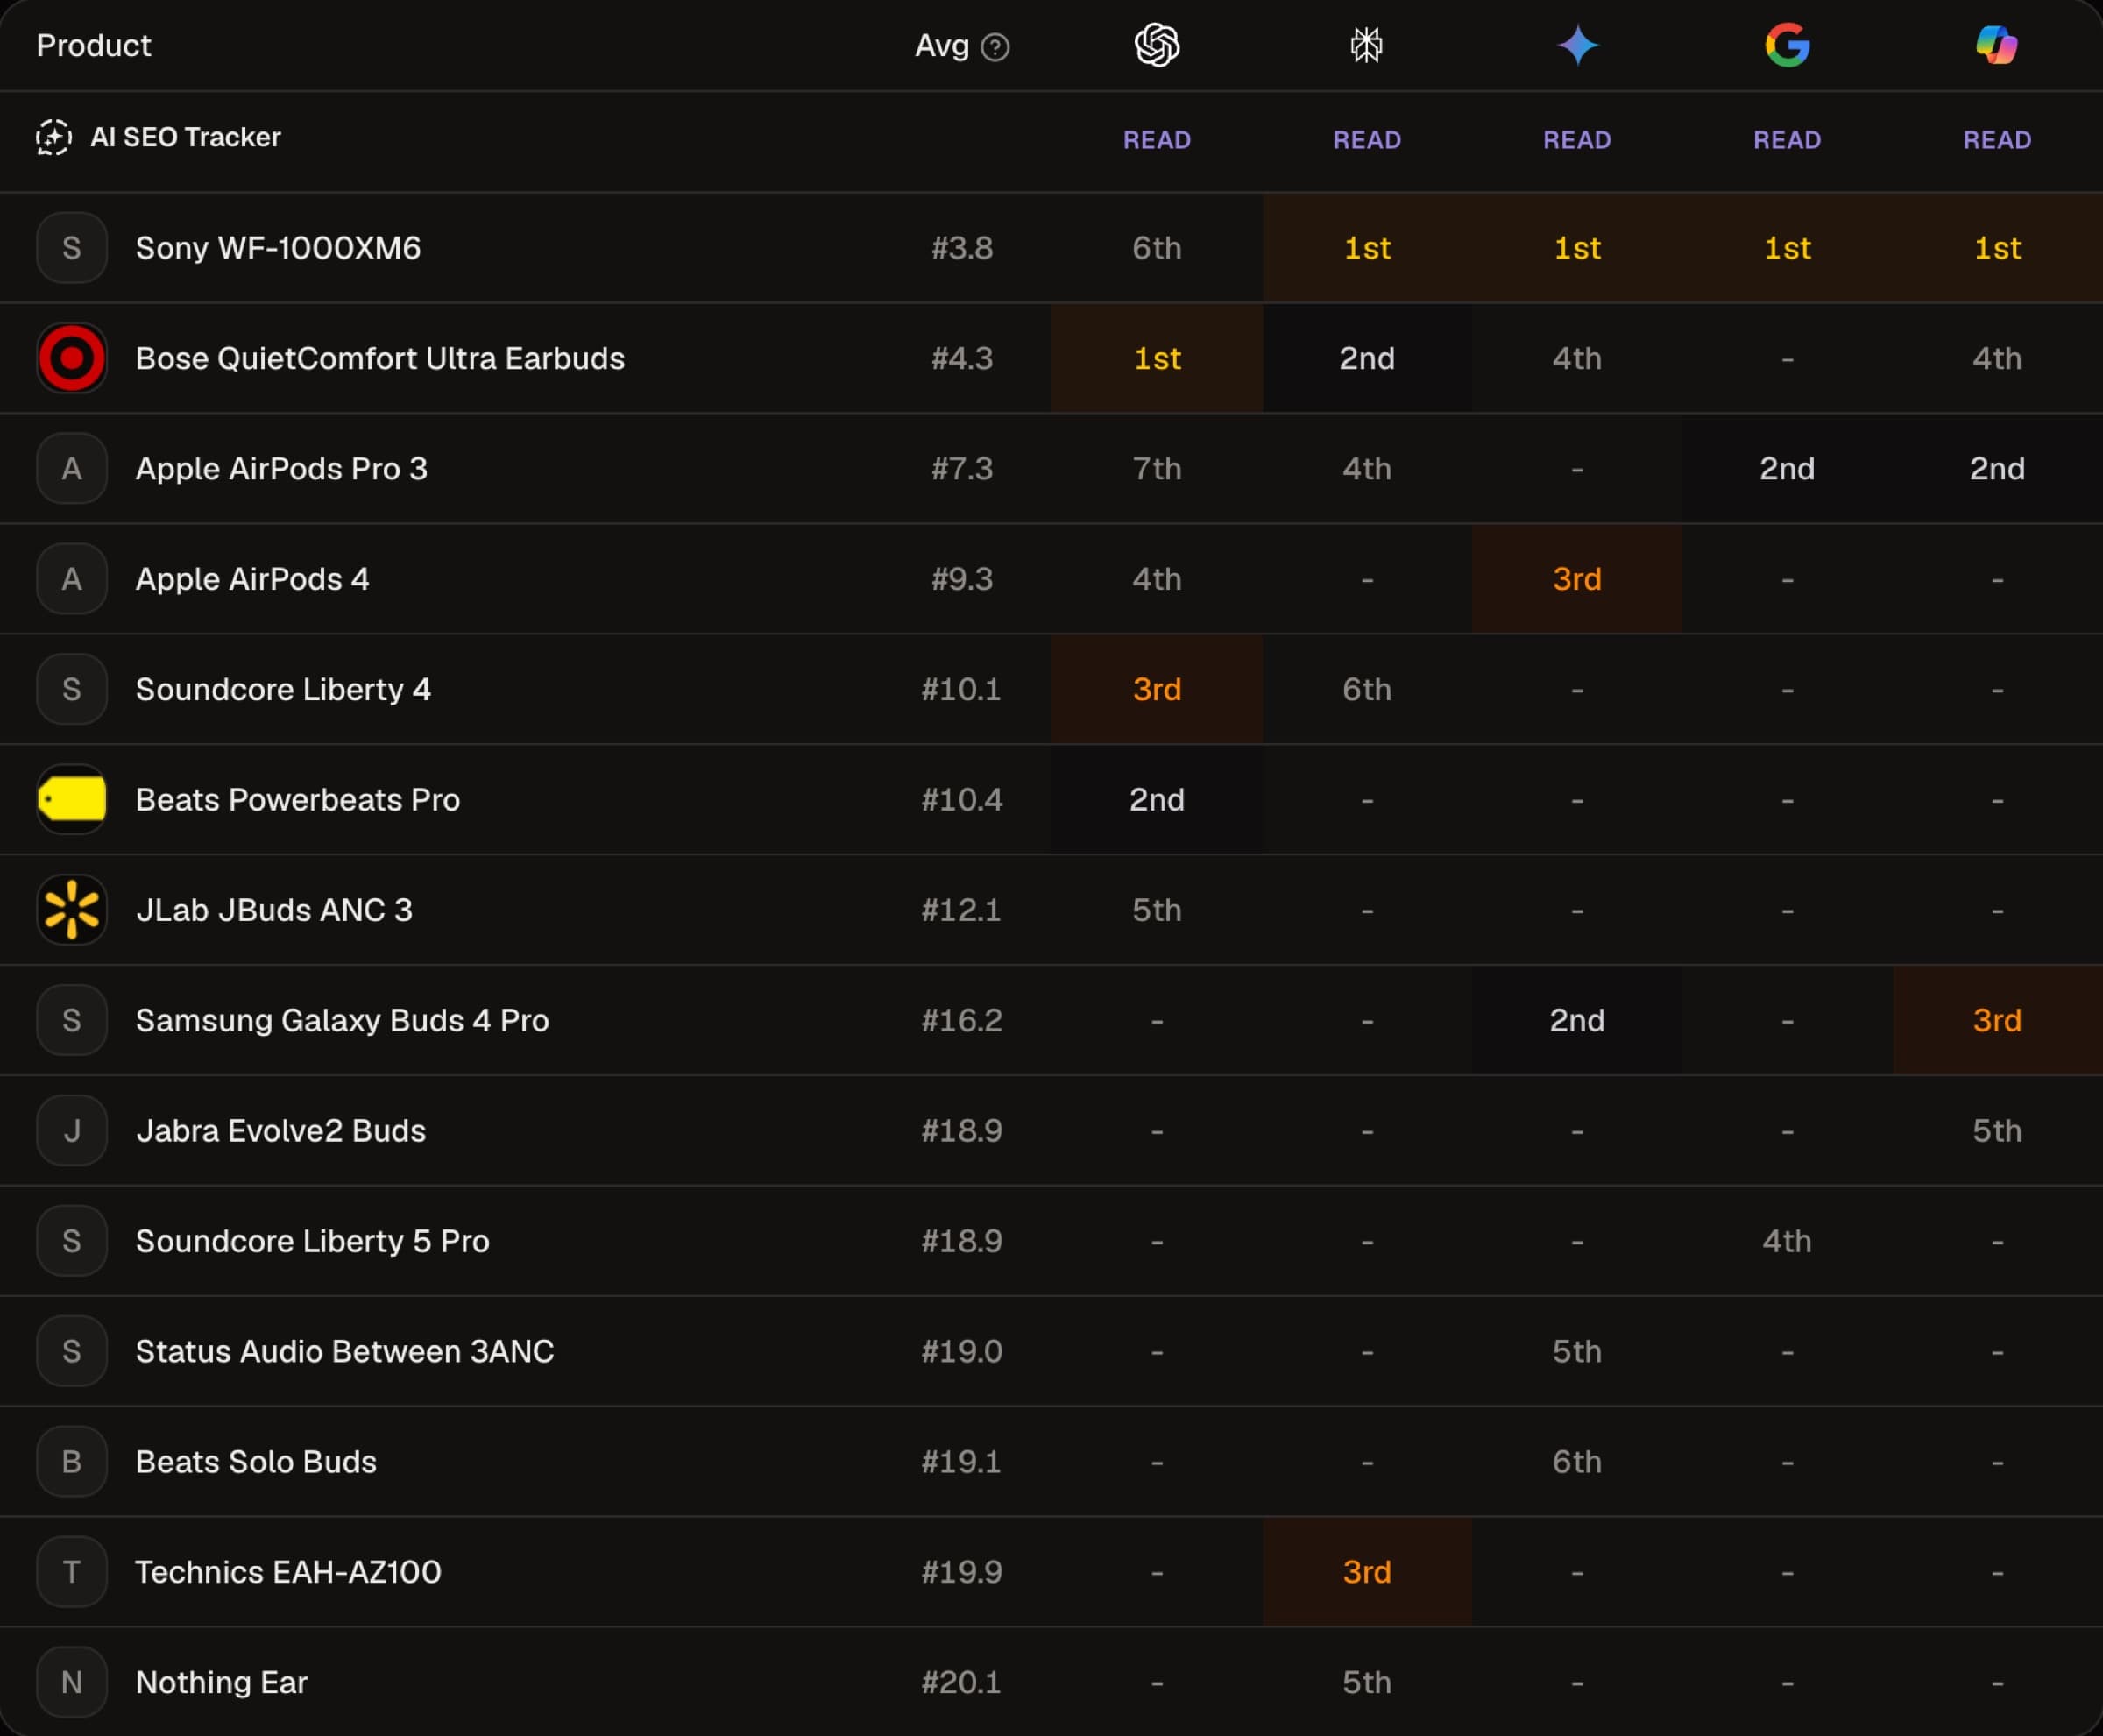This screenshot has height=1736, width=2103.
Task: Sort by the Avg column header
Action: 942,46
